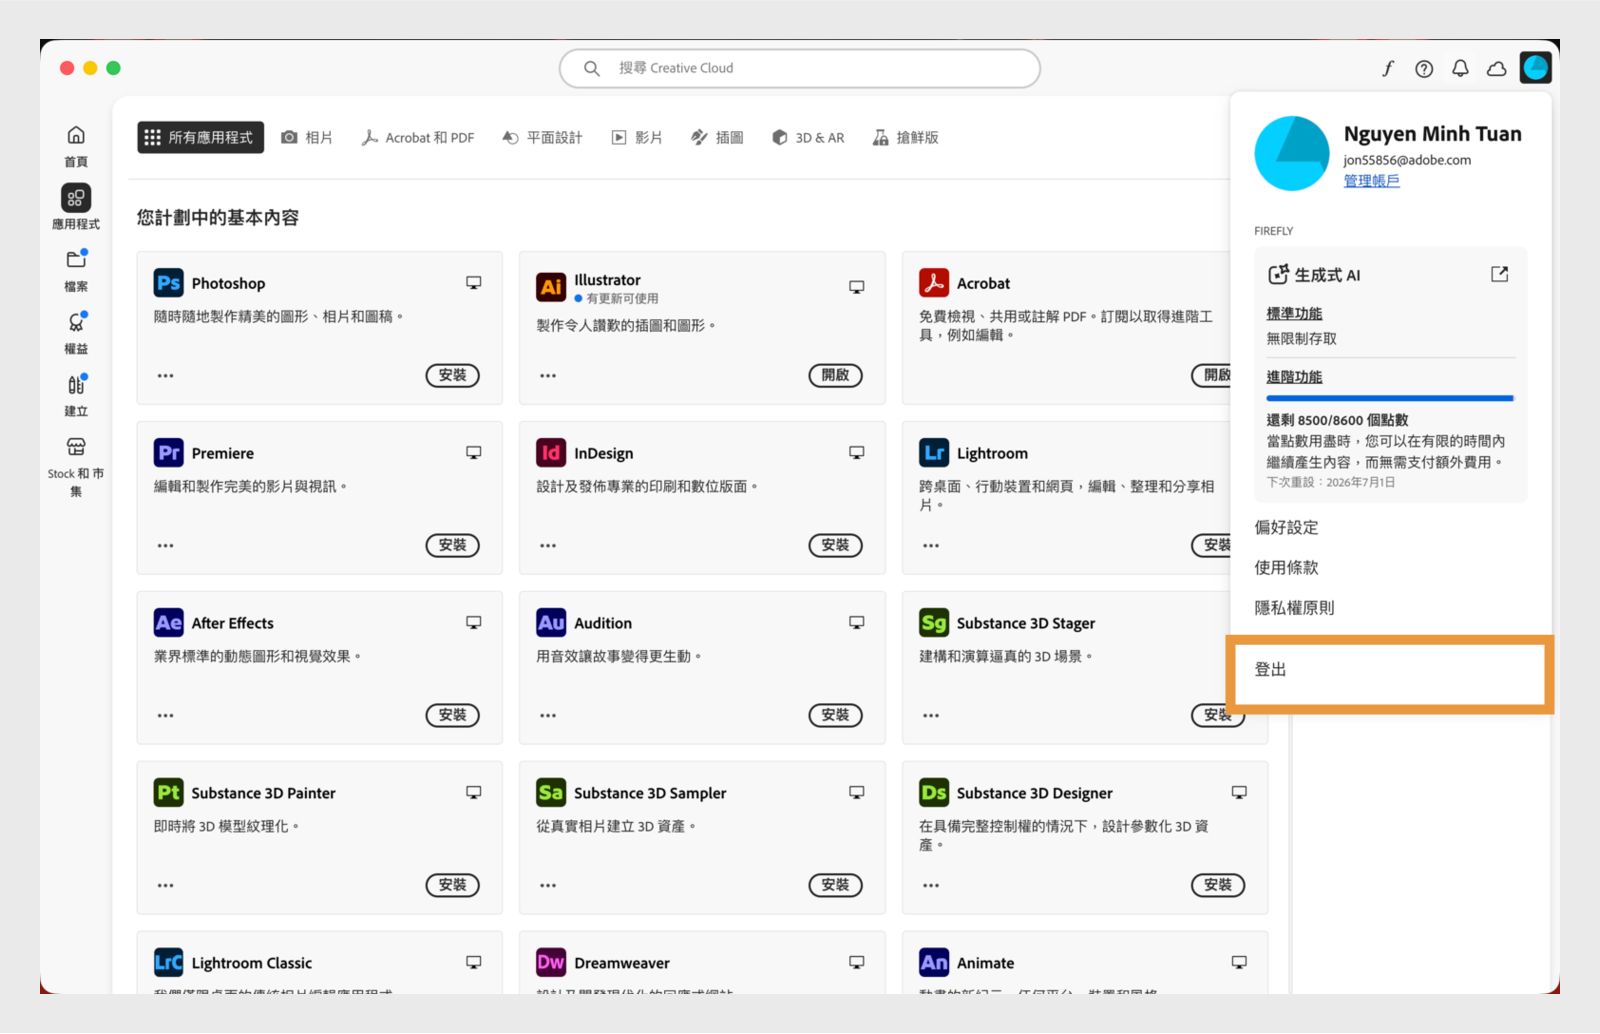
Task: Install Photoshop with 安裝 button
Action: coord(453,375)
